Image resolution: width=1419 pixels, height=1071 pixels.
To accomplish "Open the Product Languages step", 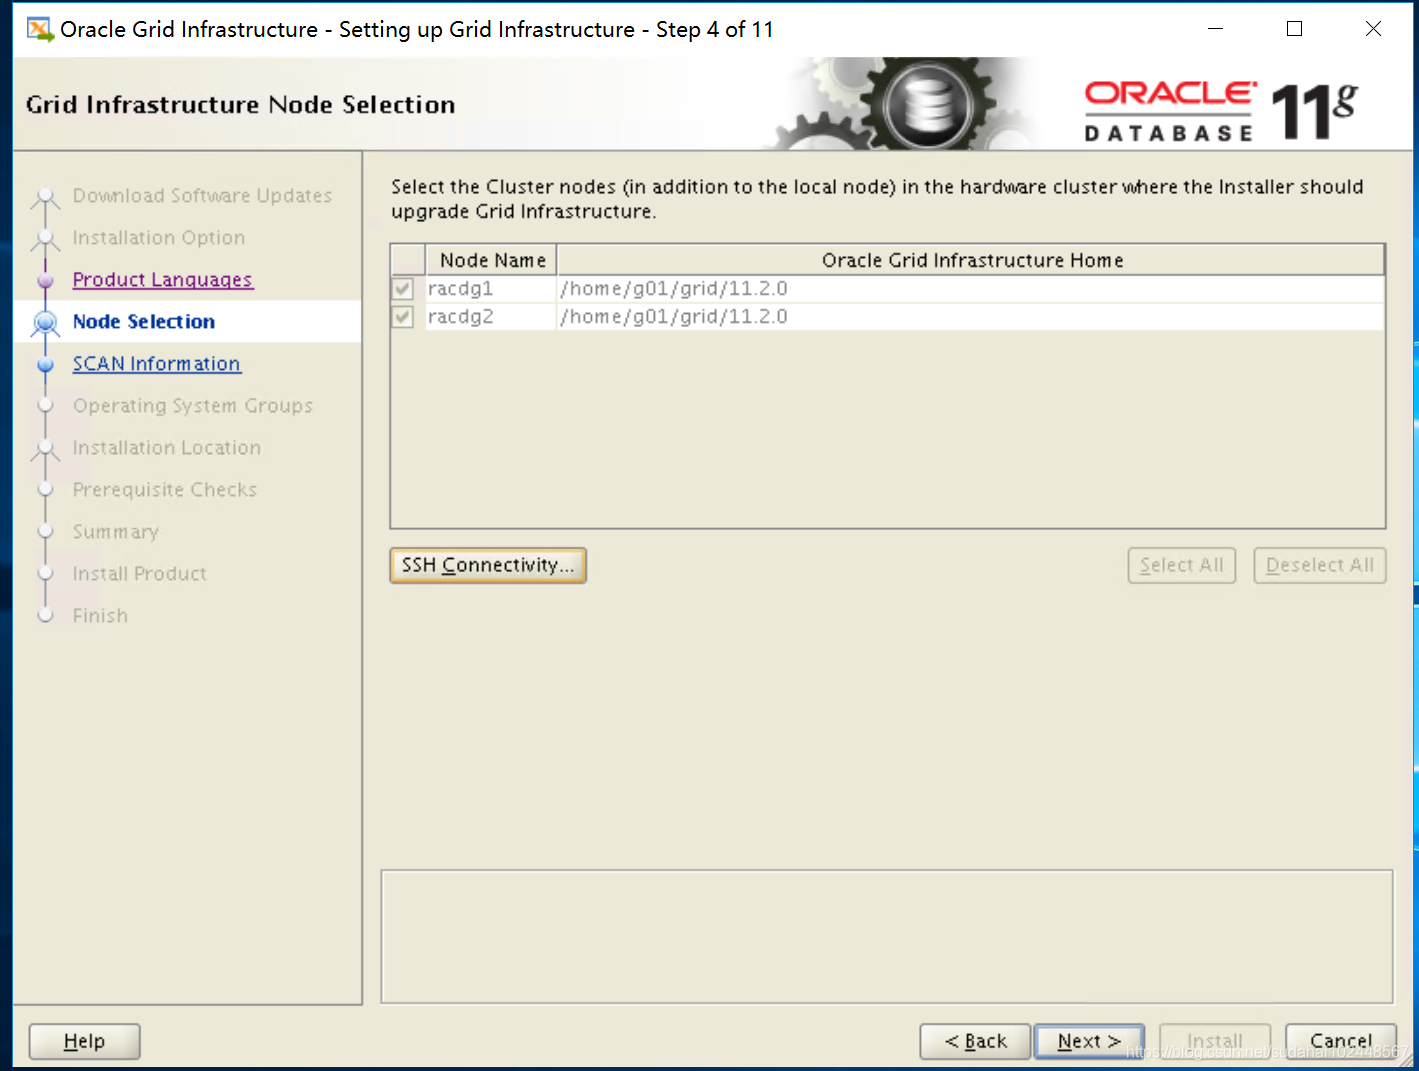I will 163,280.
